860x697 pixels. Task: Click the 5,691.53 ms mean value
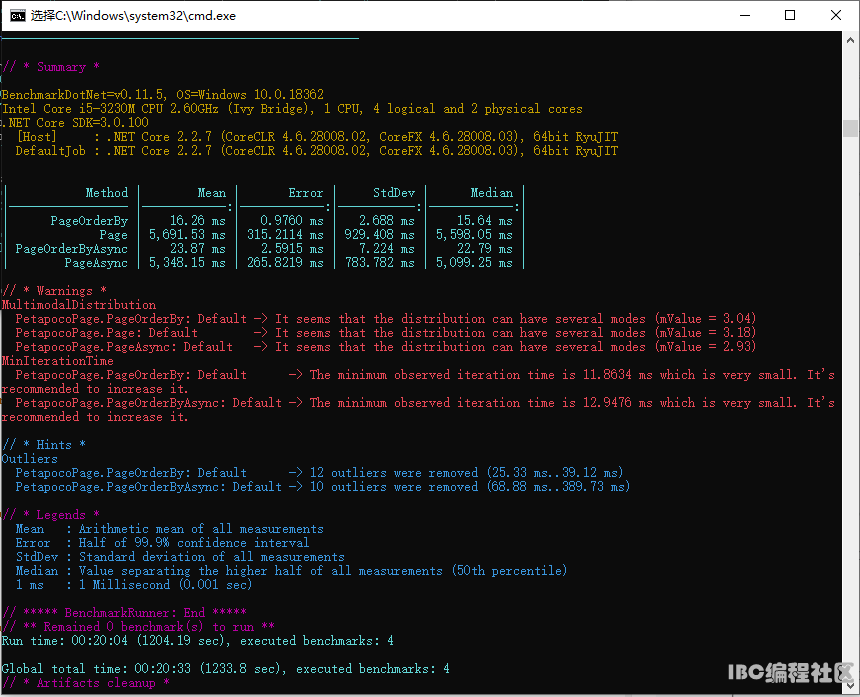(x=188, y=235)
